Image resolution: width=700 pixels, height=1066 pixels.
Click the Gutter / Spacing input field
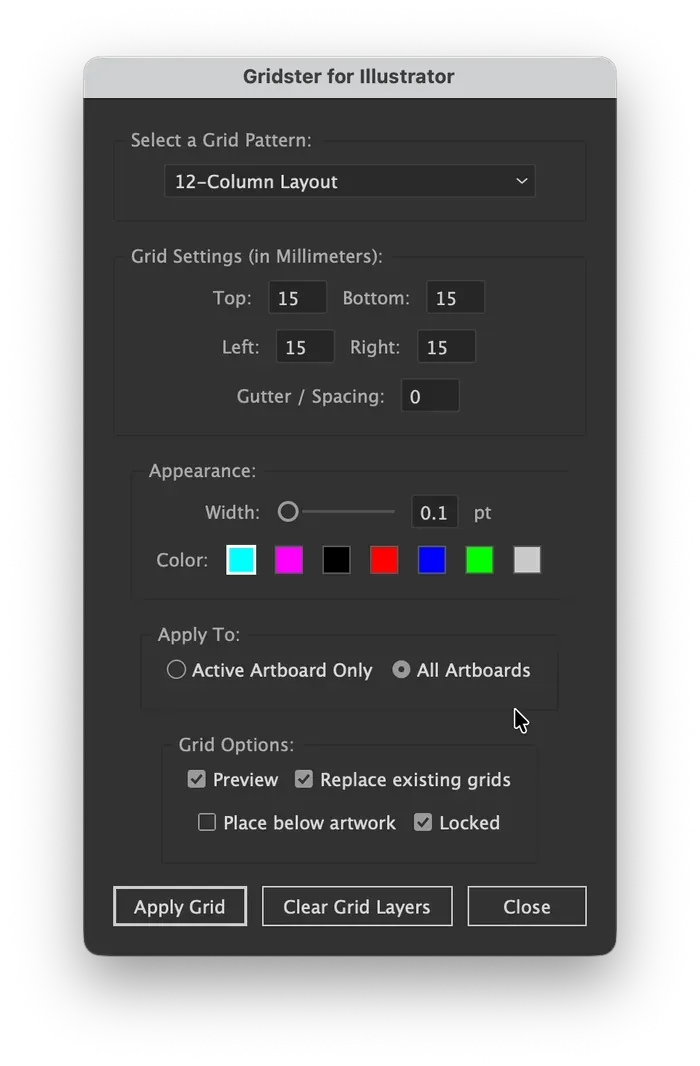point(430,396)
